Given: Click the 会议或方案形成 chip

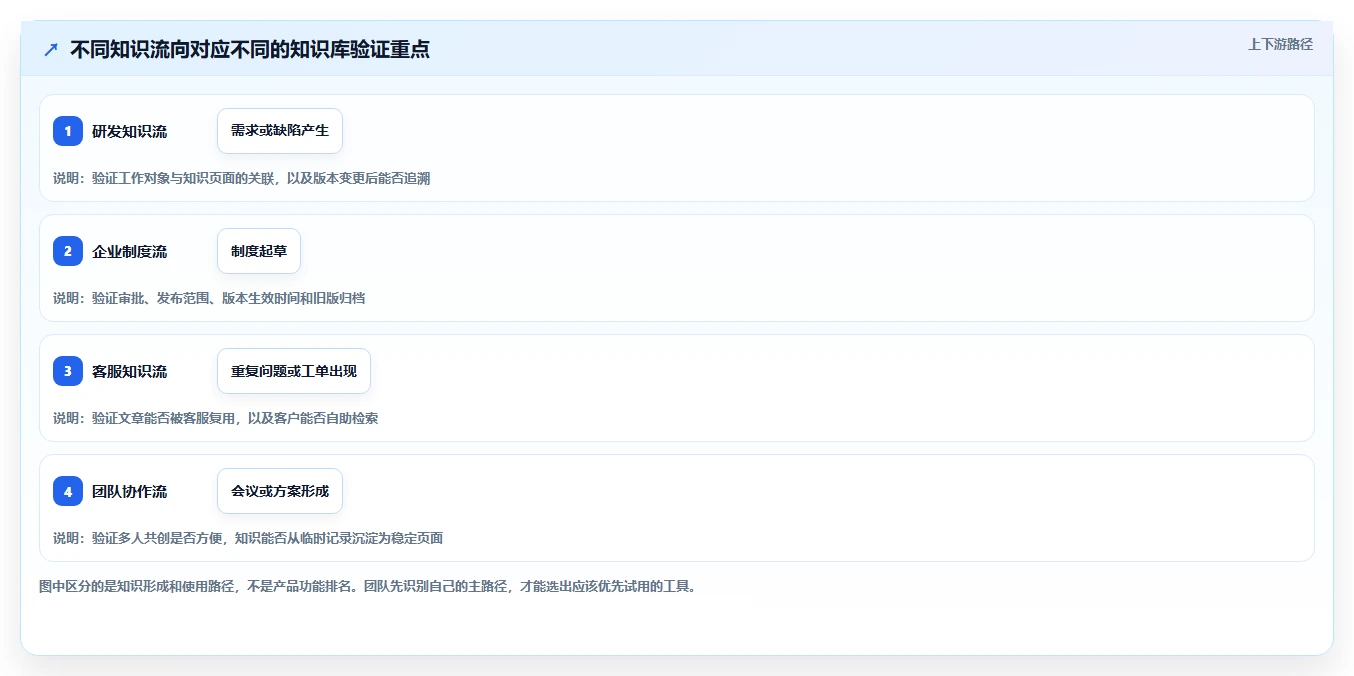Looking at the screenshot, I should coord(280,491).
